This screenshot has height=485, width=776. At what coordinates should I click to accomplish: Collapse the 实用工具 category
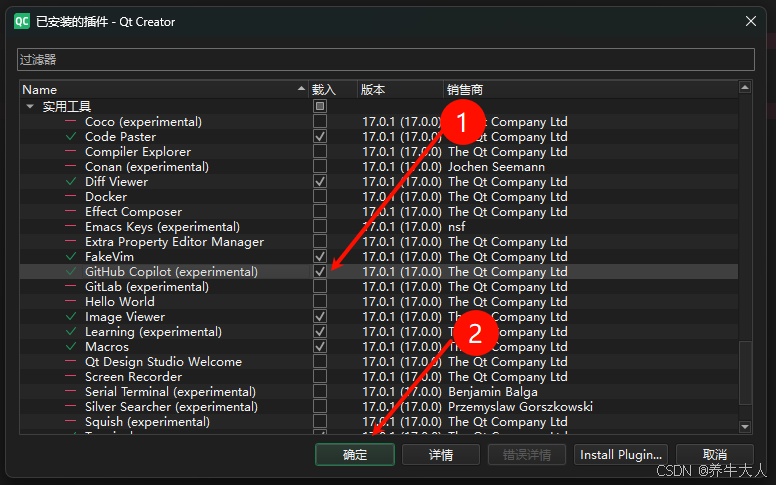coord(30,106)
